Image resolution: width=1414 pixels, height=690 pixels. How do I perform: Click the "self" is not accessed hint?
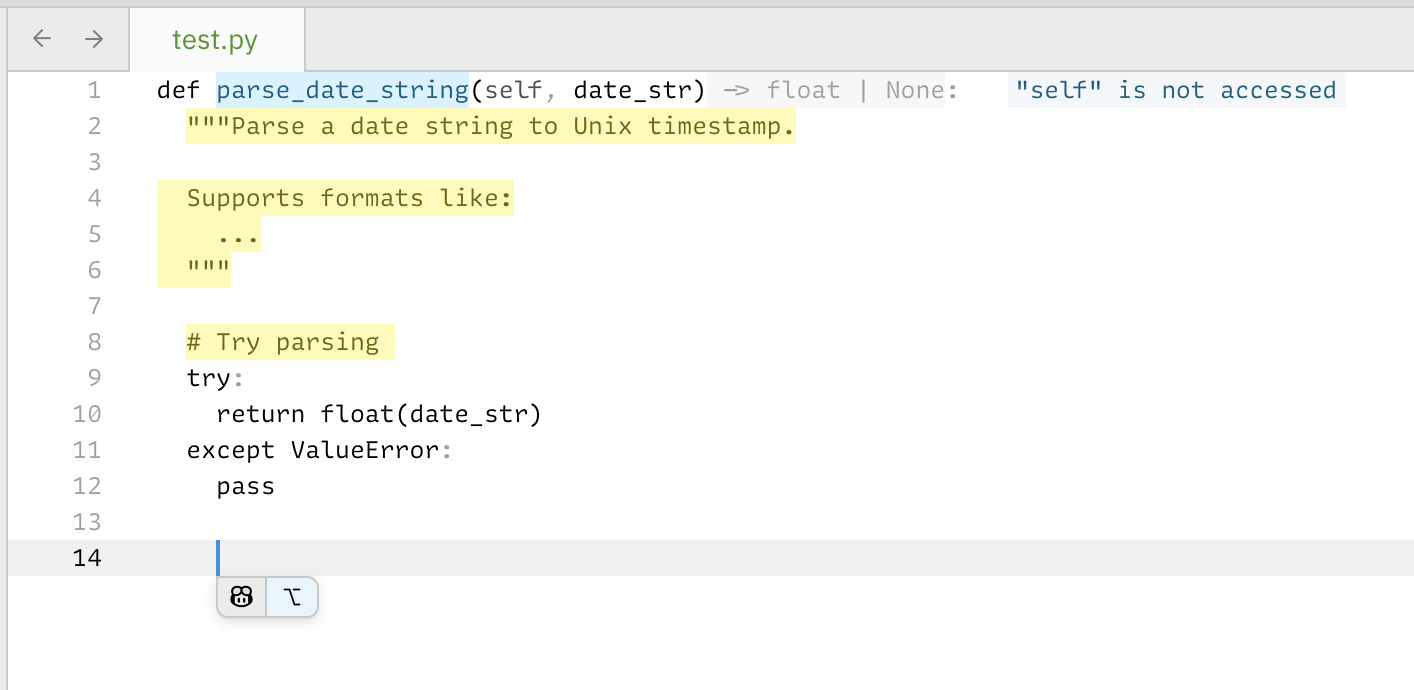tap(1176, 90)
